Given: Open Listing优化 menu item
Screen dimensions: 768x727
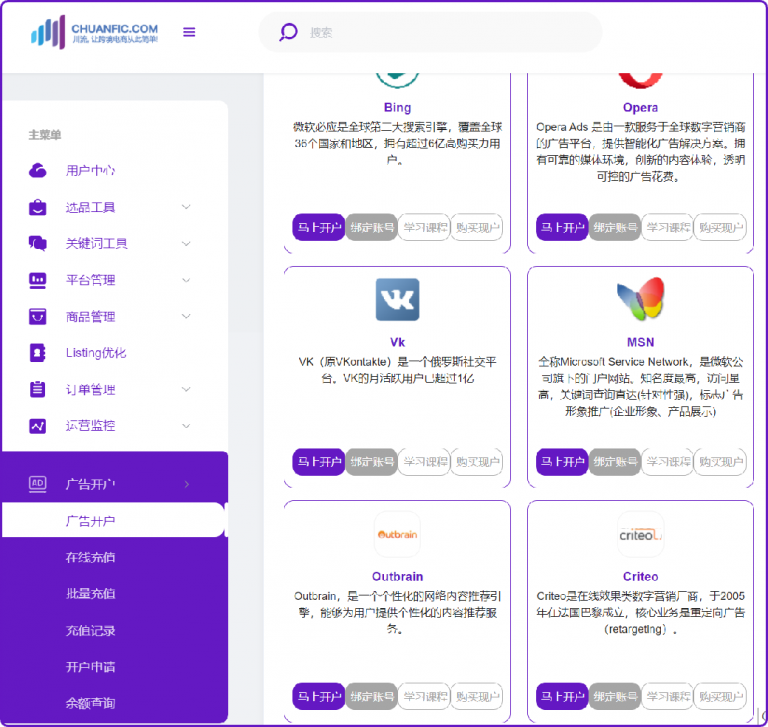Looking at the screenshot, I should (96, 353).
